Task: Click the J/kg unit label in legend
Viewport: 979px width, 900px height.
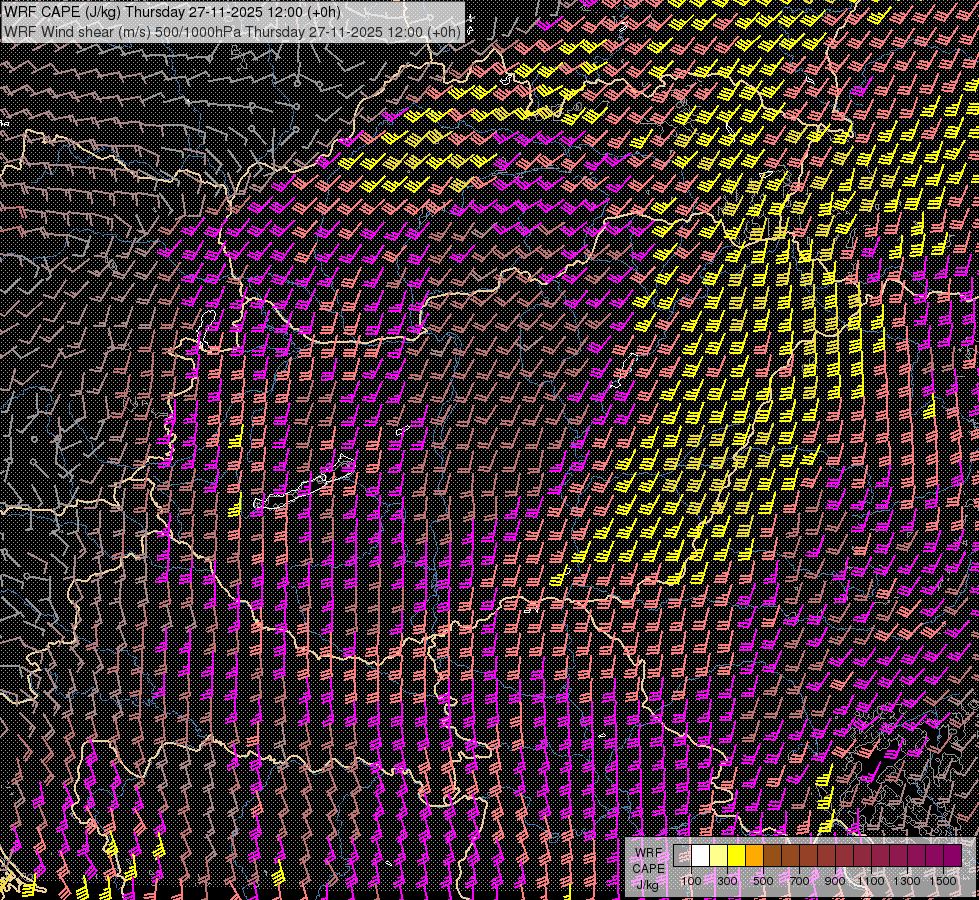Action: (648, 884)
